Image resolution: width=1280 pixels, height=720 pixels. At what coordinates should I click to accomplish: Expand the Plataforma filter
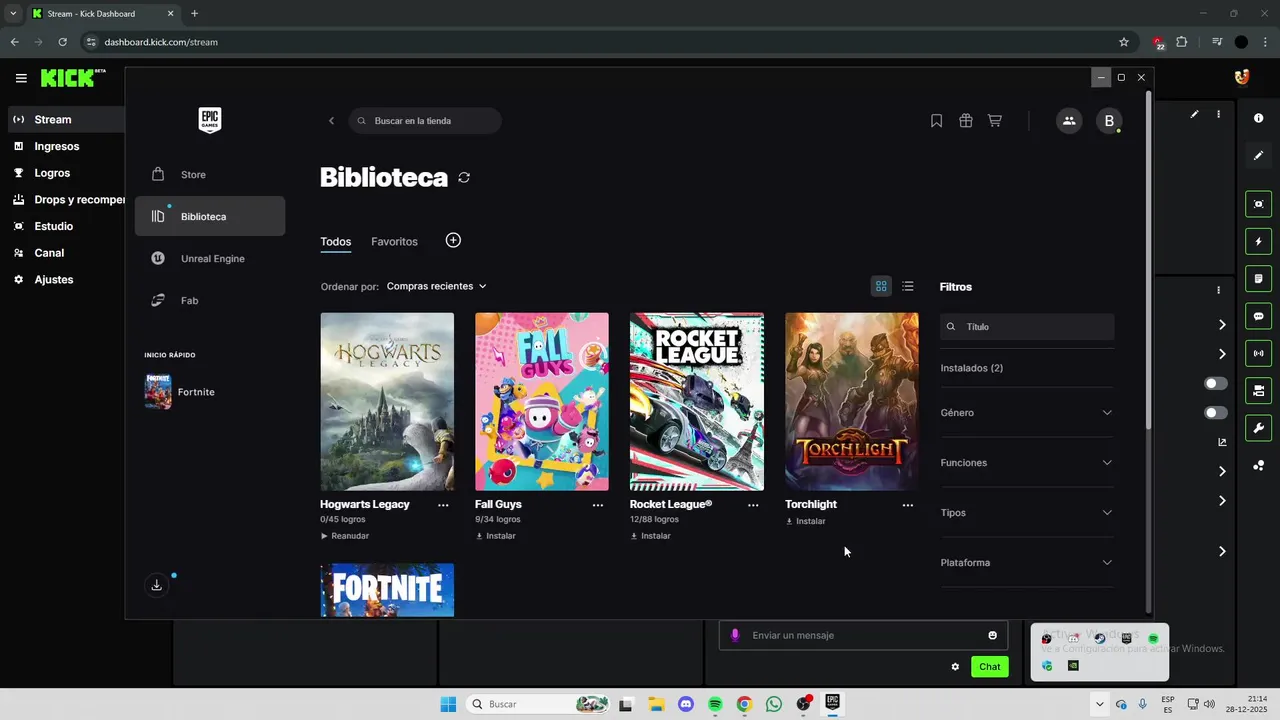[x=1026, y=563]
